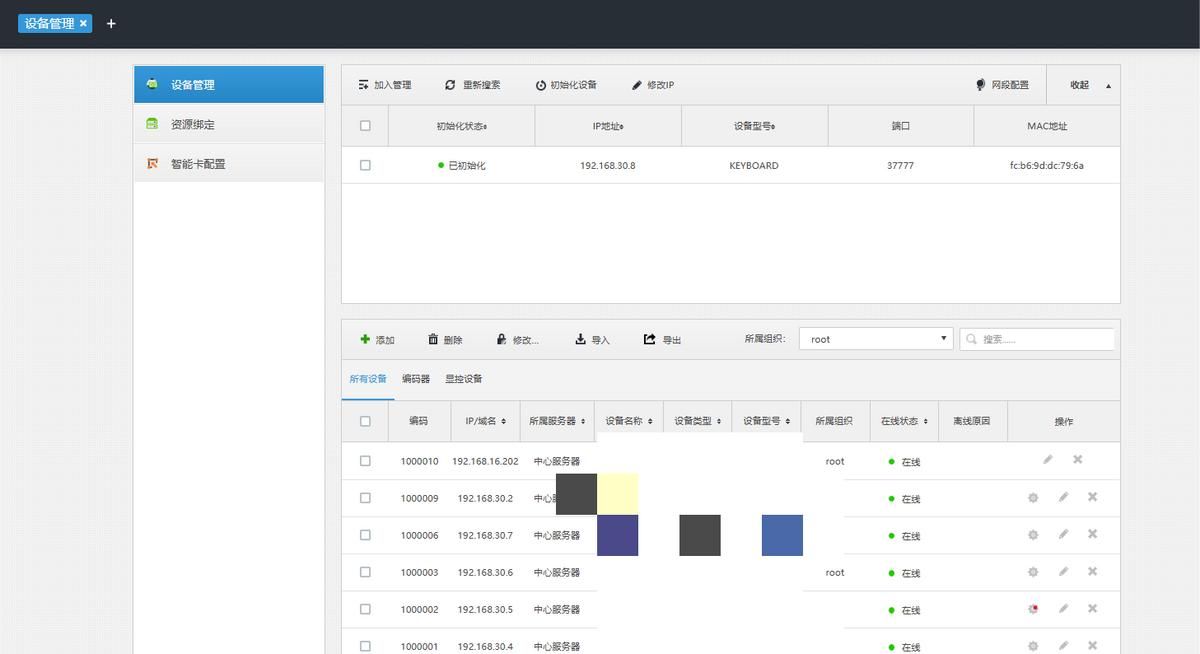This screenshot has width=1200, height=654.
Task: Close the 设备管理 top tab
Action: [x=83, y=23]
